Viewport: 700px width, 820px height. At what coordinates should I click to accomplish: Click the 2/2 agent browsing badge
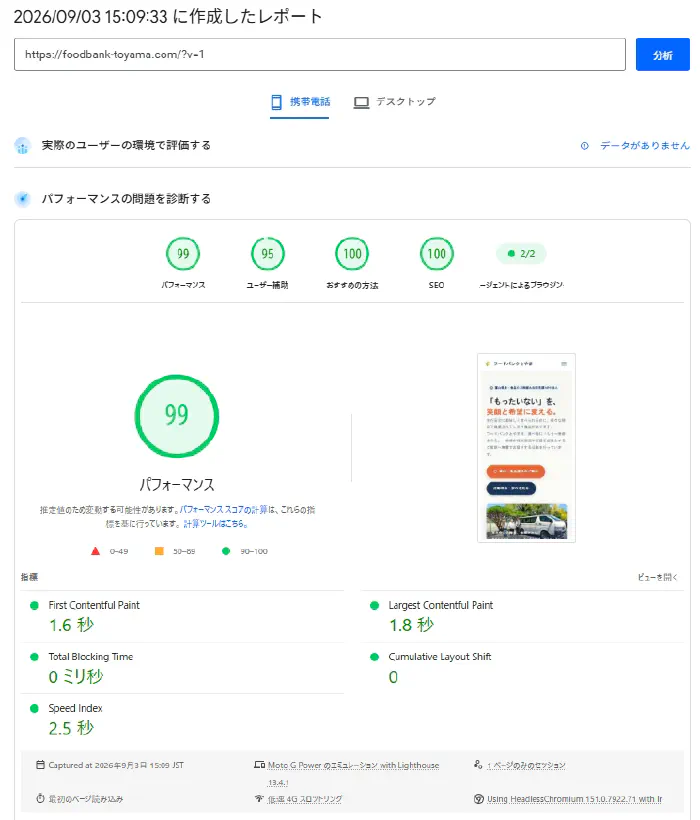pos(521,254)
